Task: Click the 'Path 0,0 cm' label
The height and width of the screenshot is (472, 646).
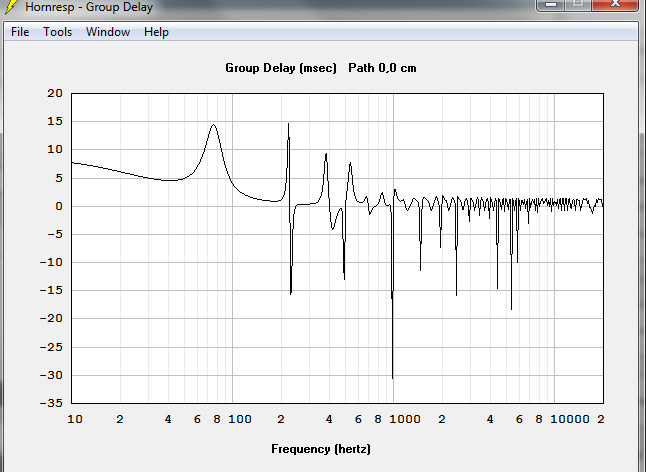Action: click(382, 68)
